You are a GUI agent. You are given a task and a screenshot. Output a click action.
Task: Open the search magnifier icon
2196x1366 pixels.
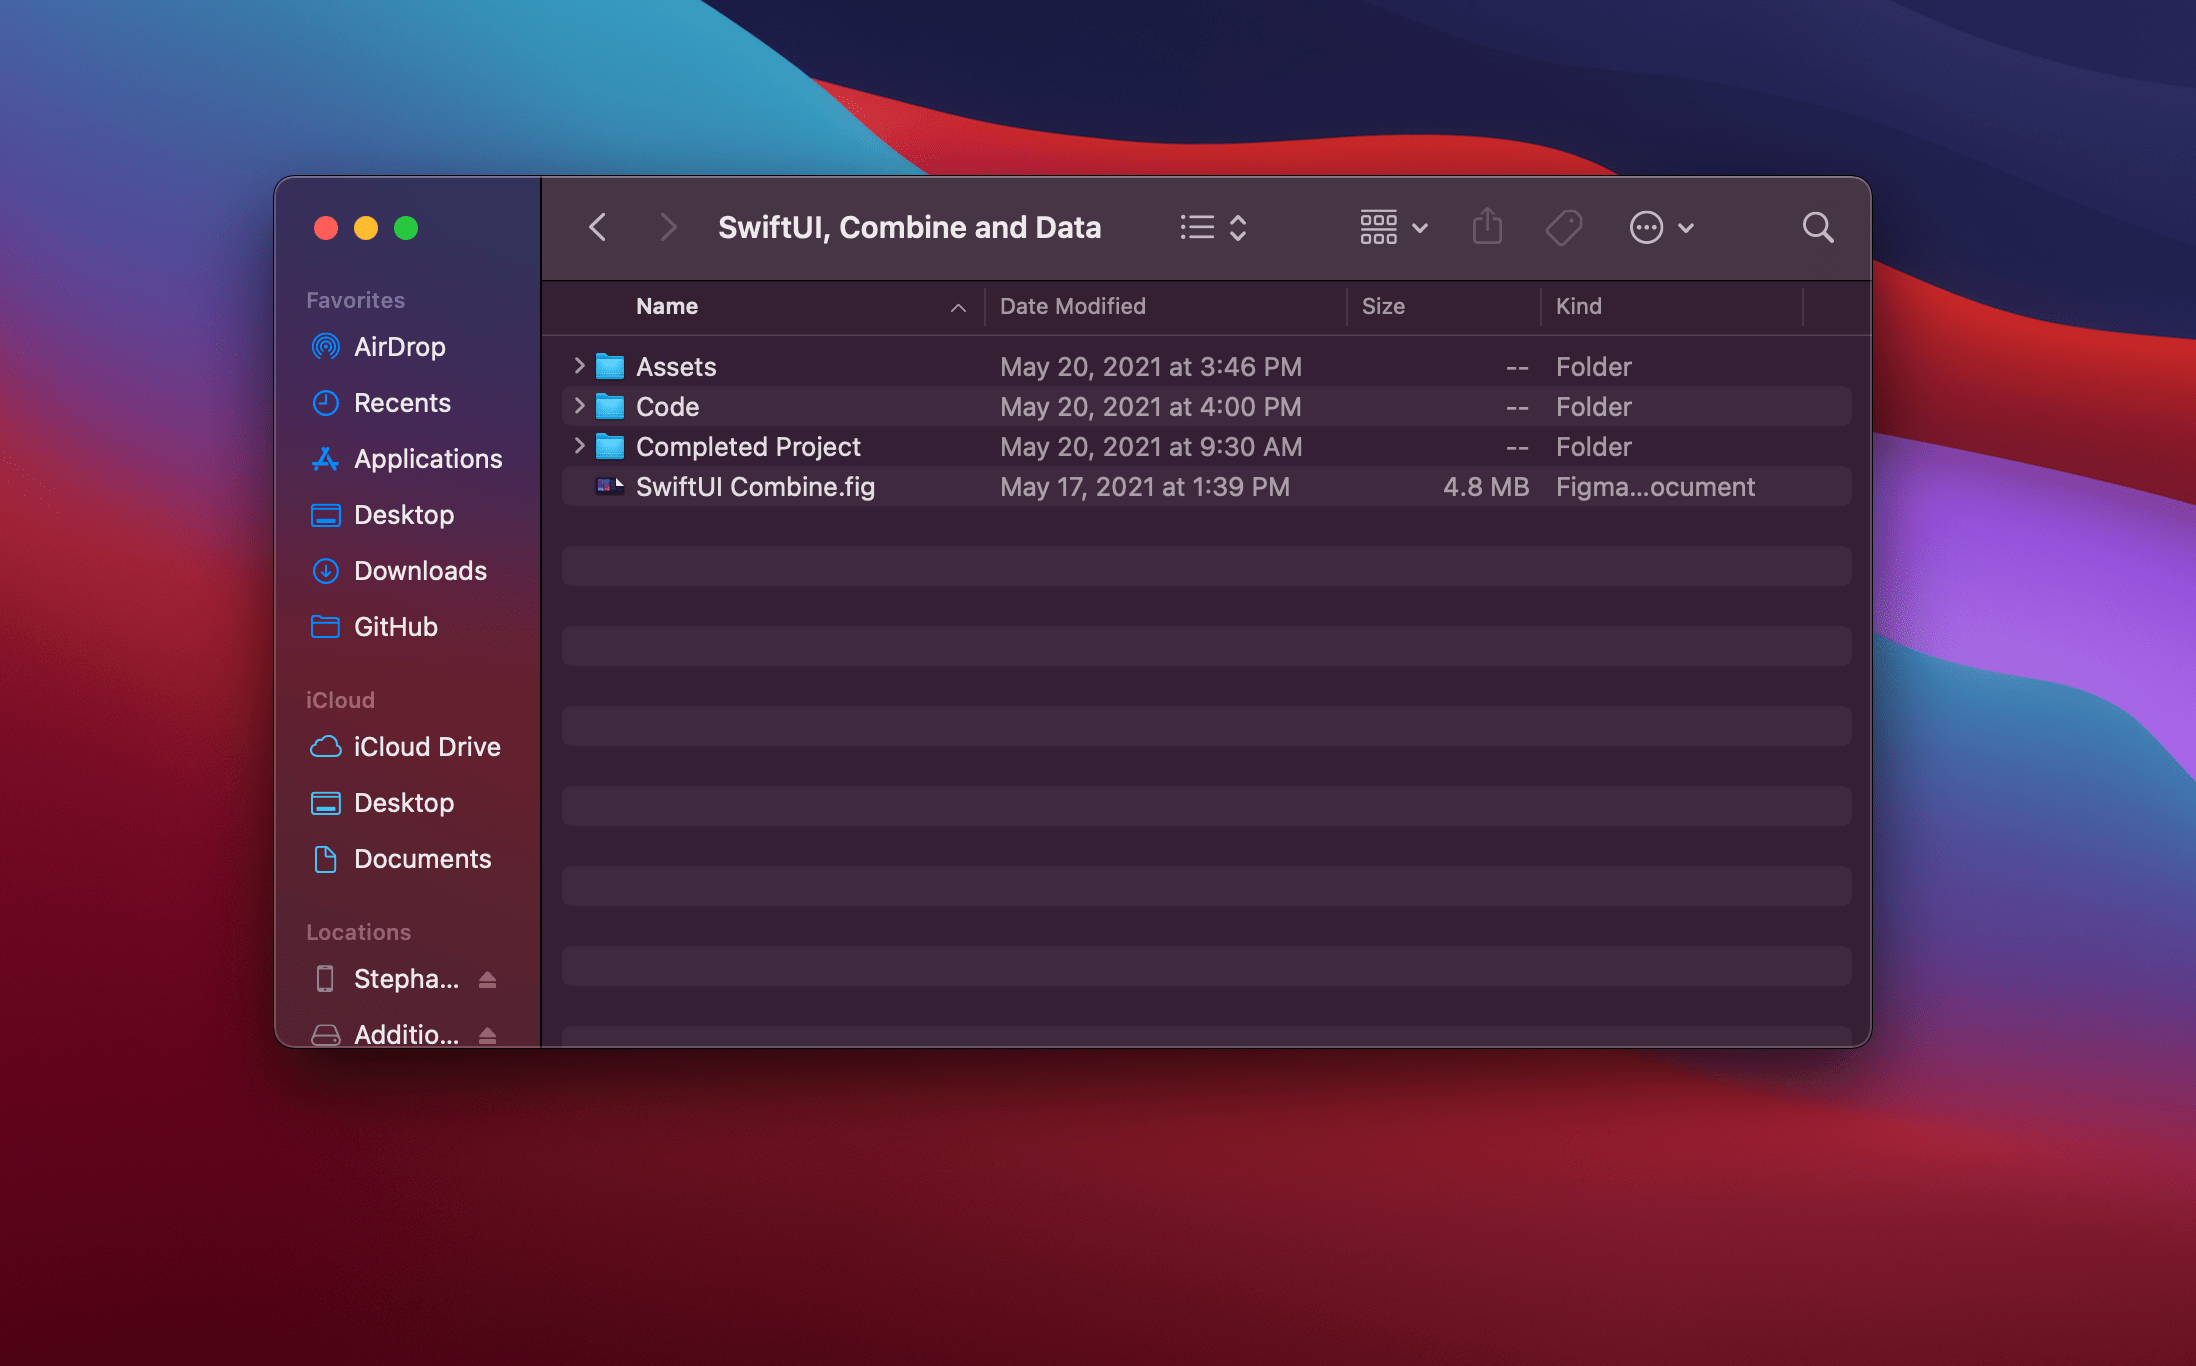point(1817,228)
